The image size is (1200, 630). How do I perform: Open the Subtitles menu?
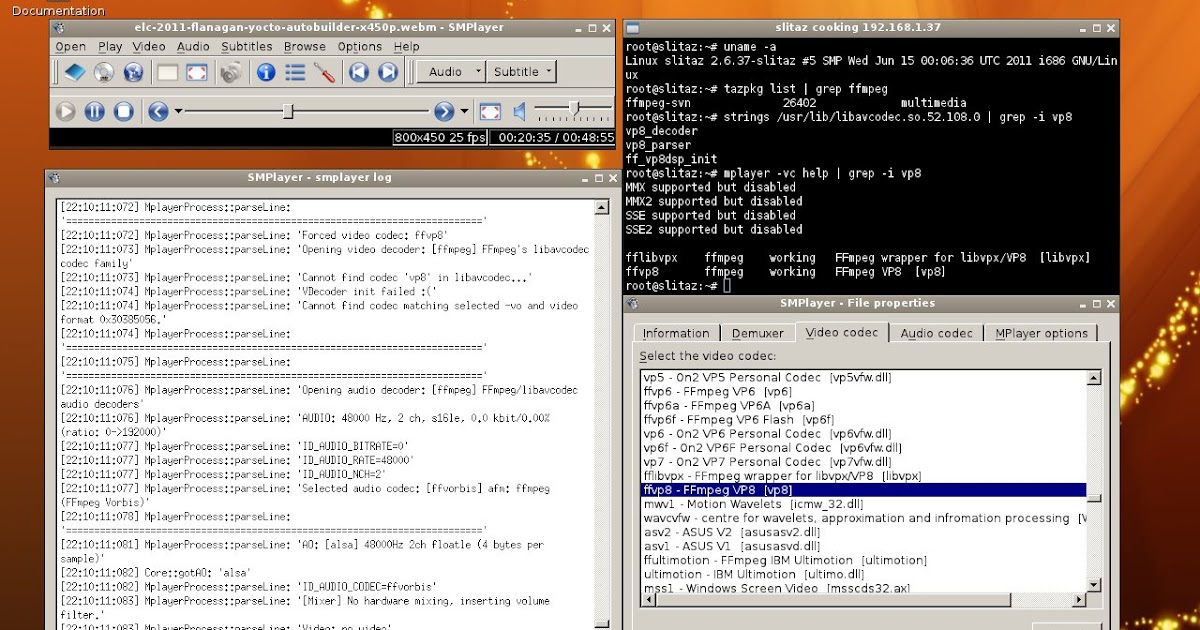247,47
